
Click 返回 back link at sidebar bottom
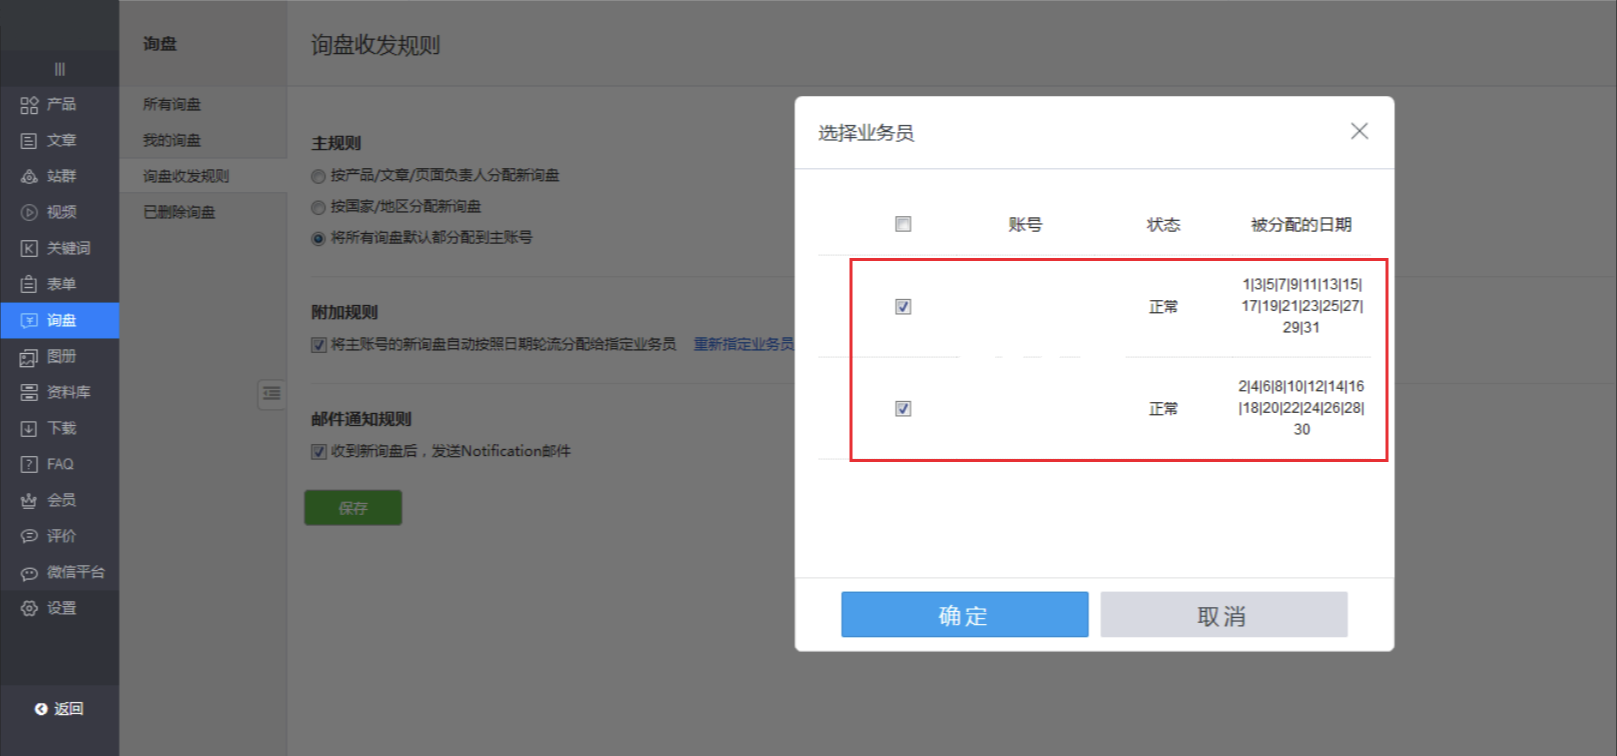[x=59, y=709]
